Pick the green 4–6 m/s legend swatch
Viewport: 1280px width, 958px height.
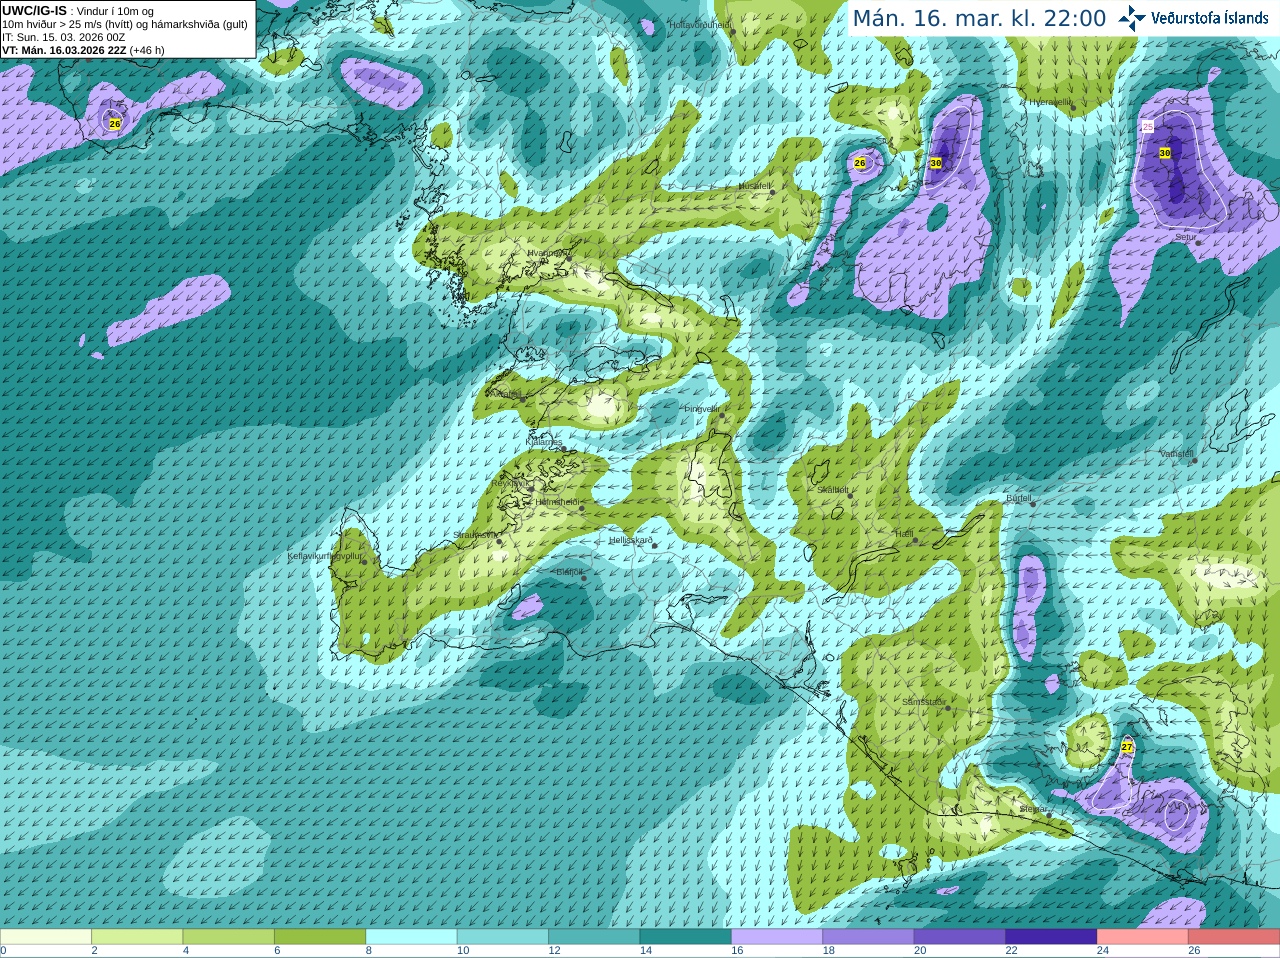pos(229,937)
